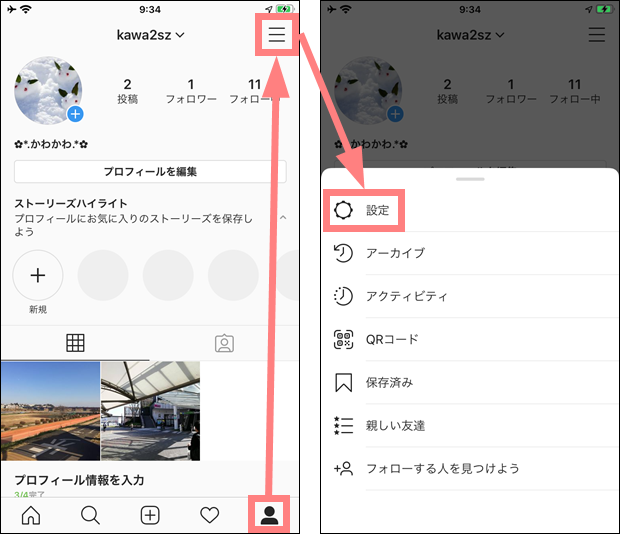Expand the kawa2sz account switcher dropdown

[x=150, y=35]
